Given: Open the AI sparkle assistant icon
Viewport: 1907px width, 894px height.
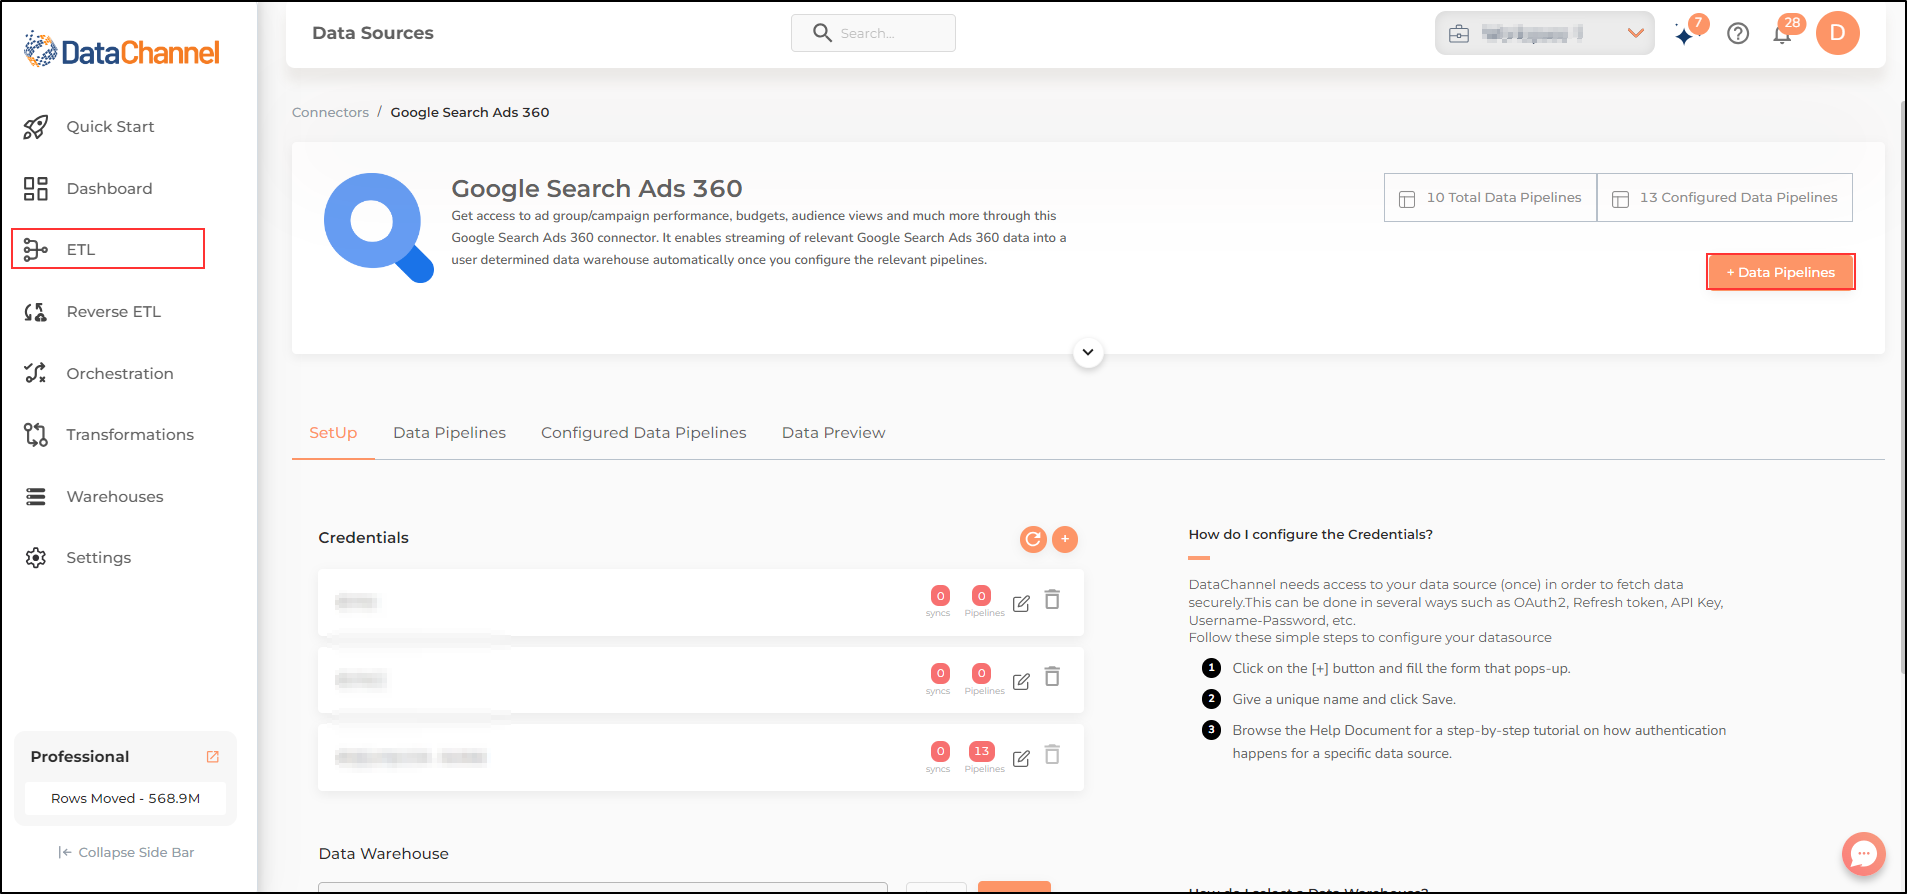Looking at the screenshot, I should pos(1686,35).
